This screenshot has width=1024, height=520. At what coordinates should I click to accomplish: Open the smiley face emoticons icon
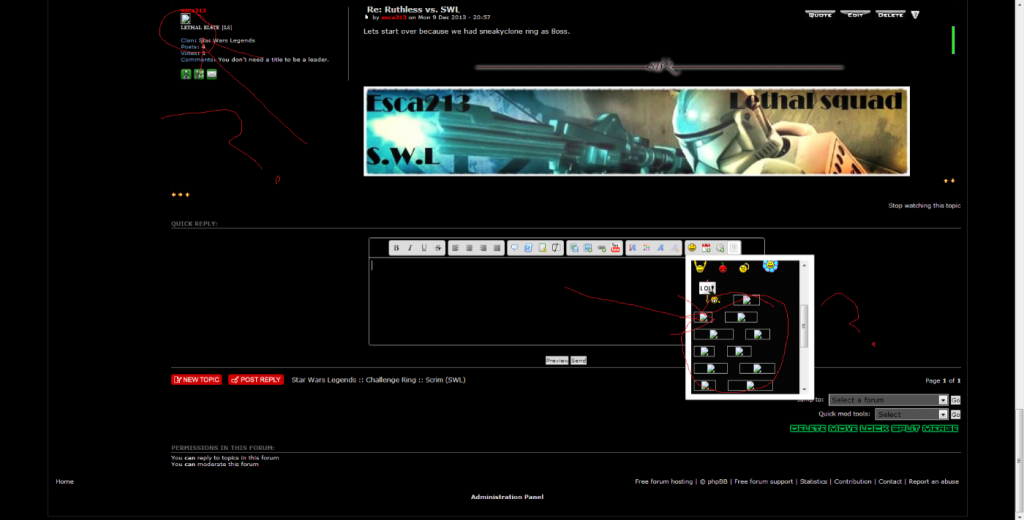pyautogui.click(x=692, y=248)
